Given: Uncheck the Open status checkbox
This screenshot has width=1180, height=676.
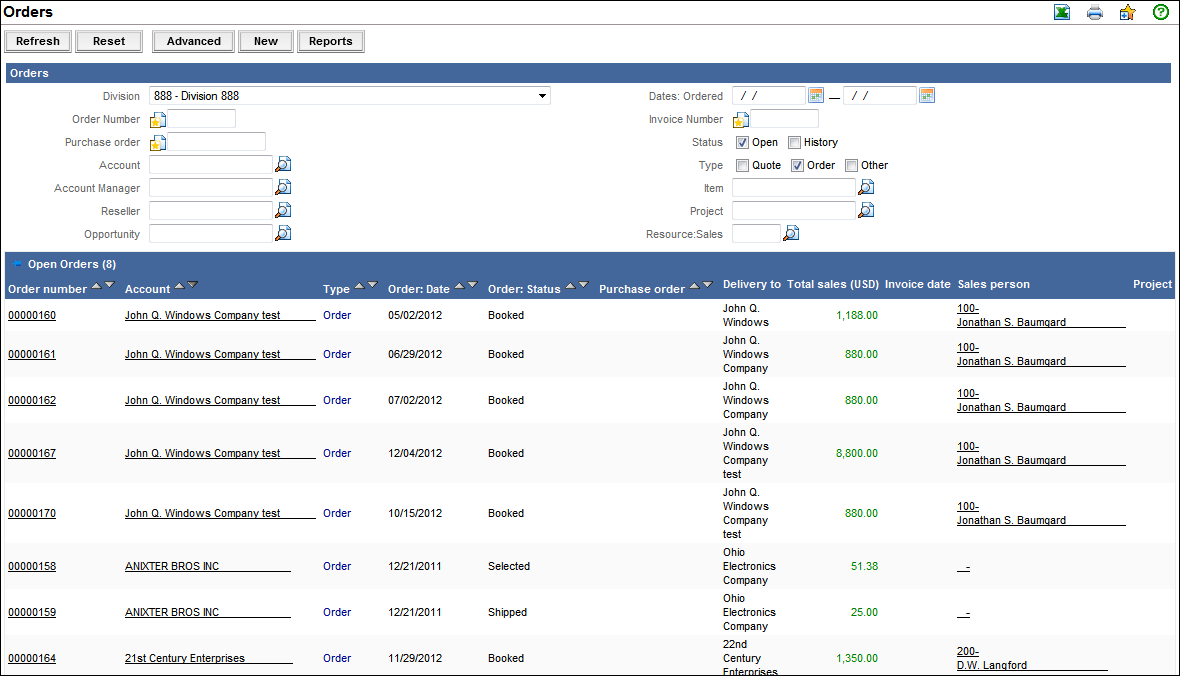Looking at the screenshot, I should click(x=742, y=142).
